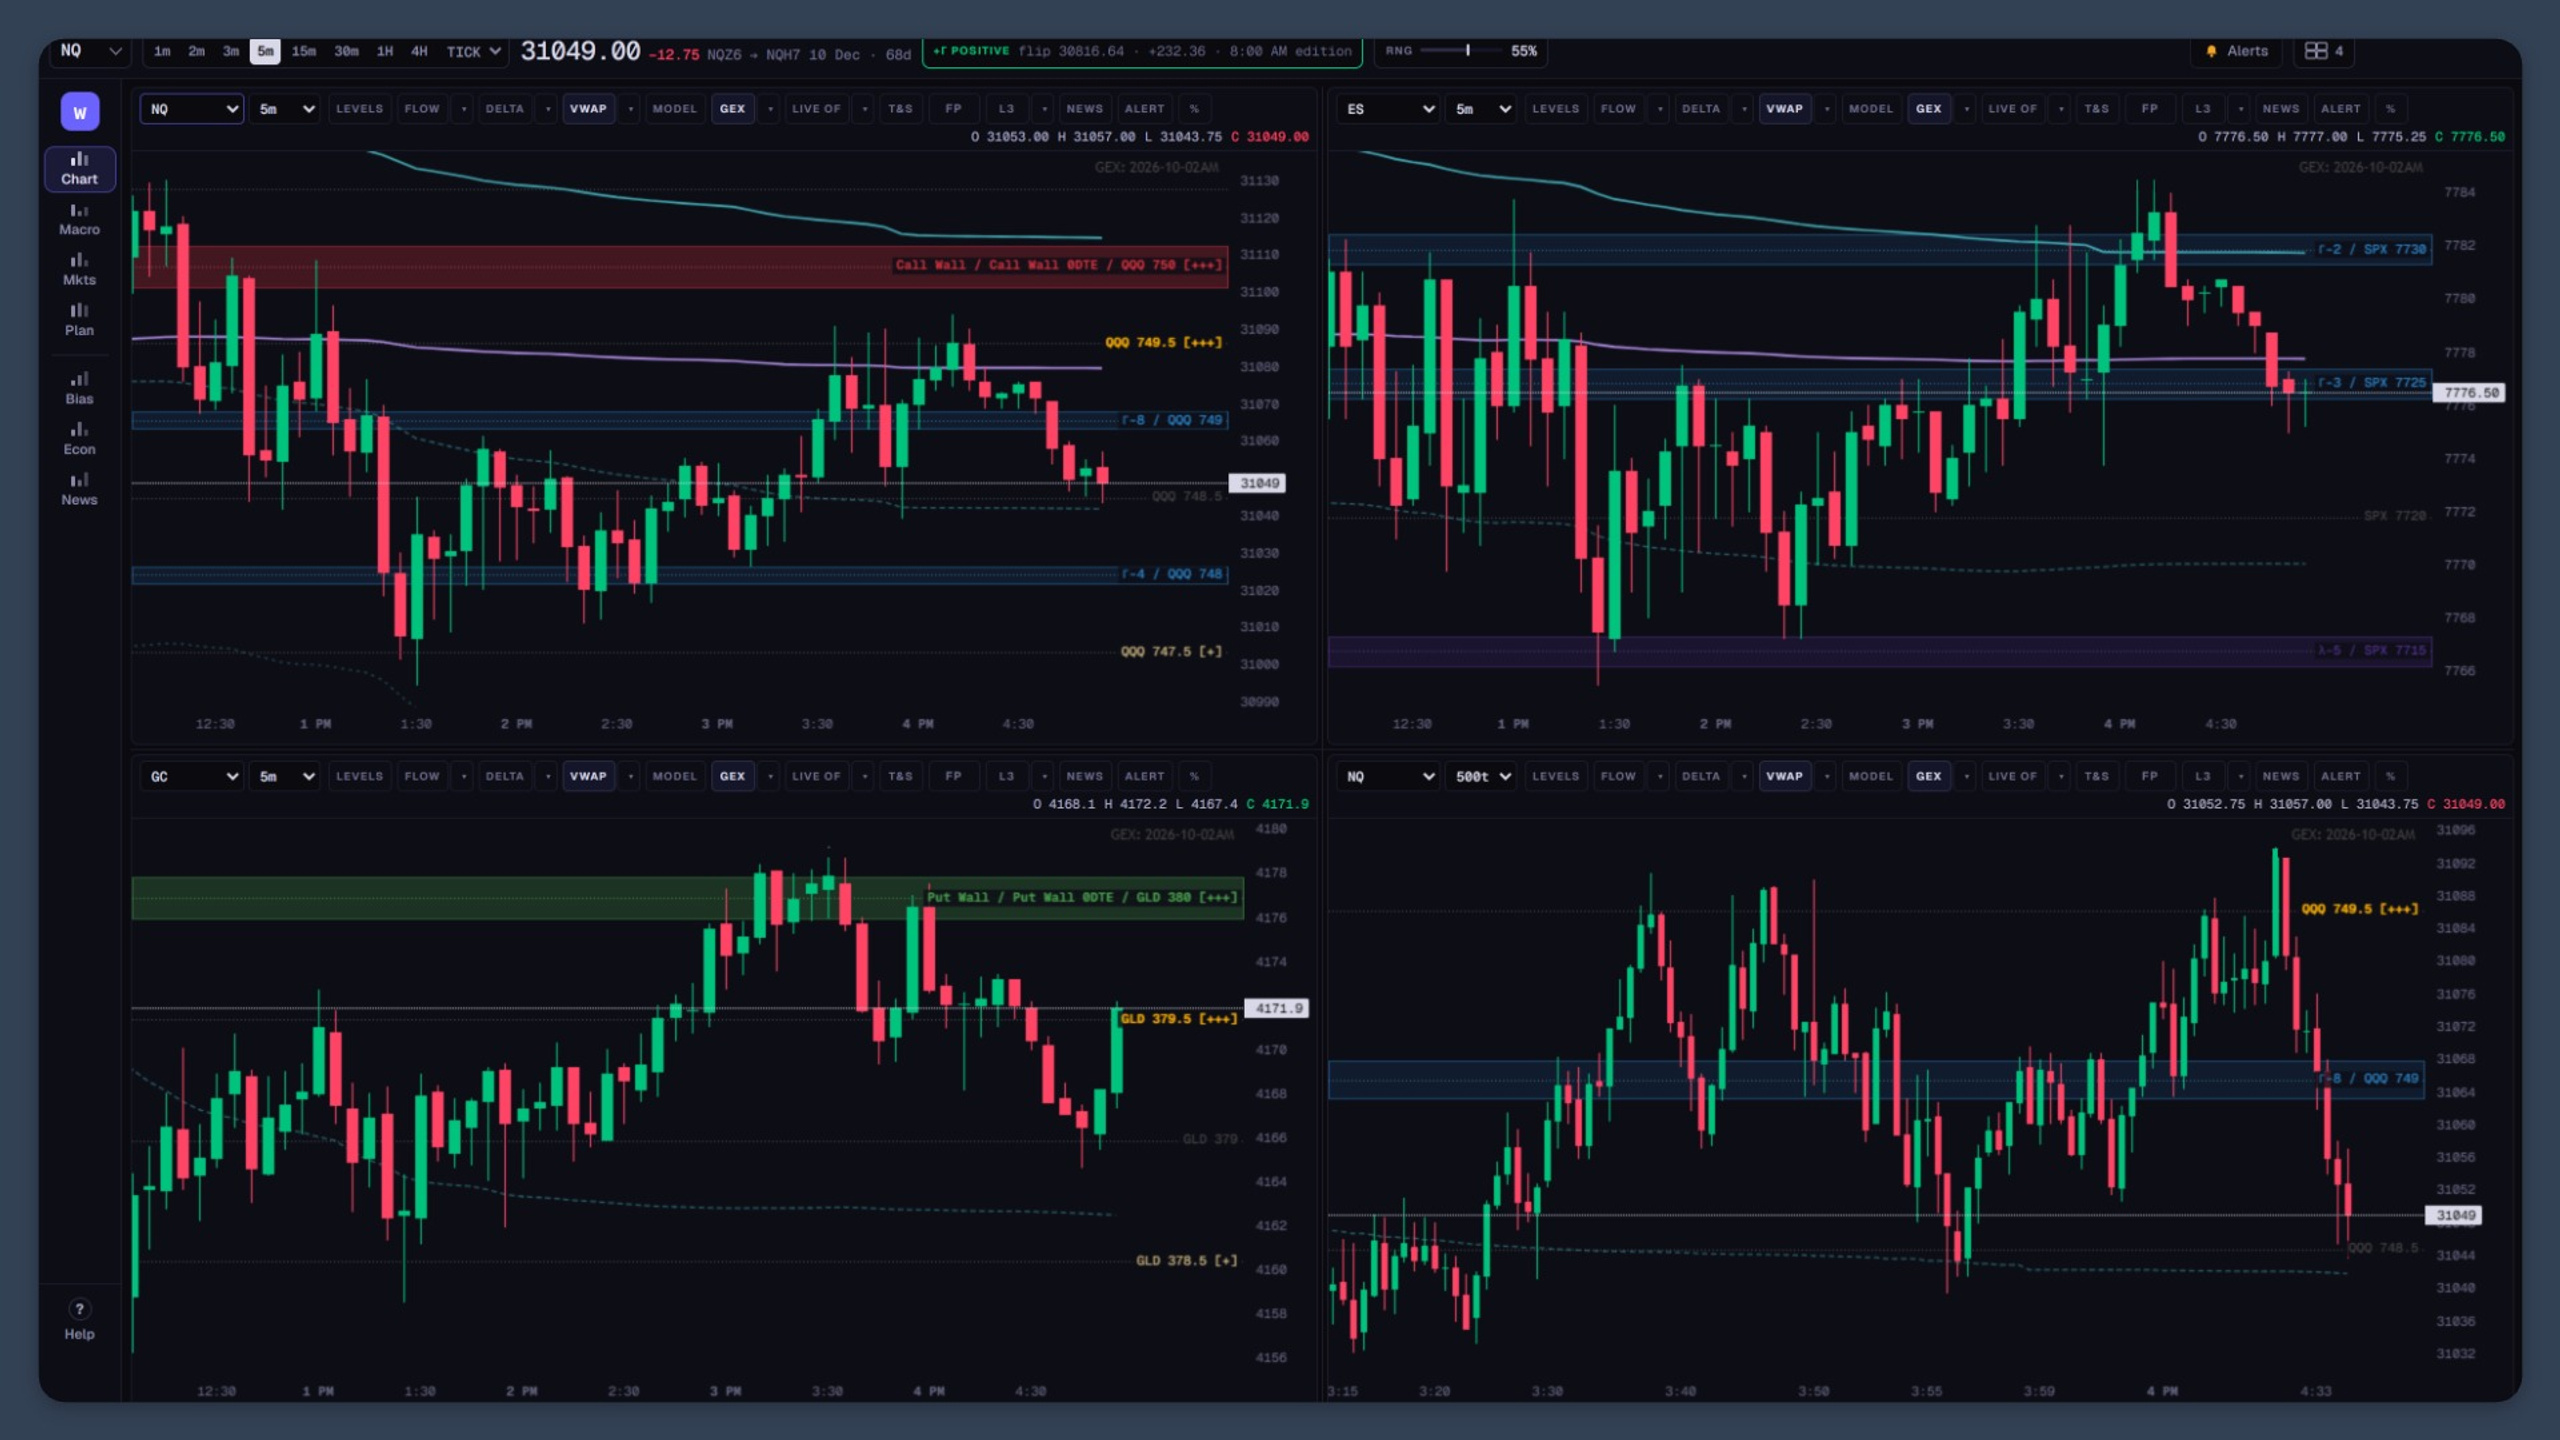Open the Mkts sidebar view
The height and width of the screenshot is (1440, 2560).
point(79,270)
